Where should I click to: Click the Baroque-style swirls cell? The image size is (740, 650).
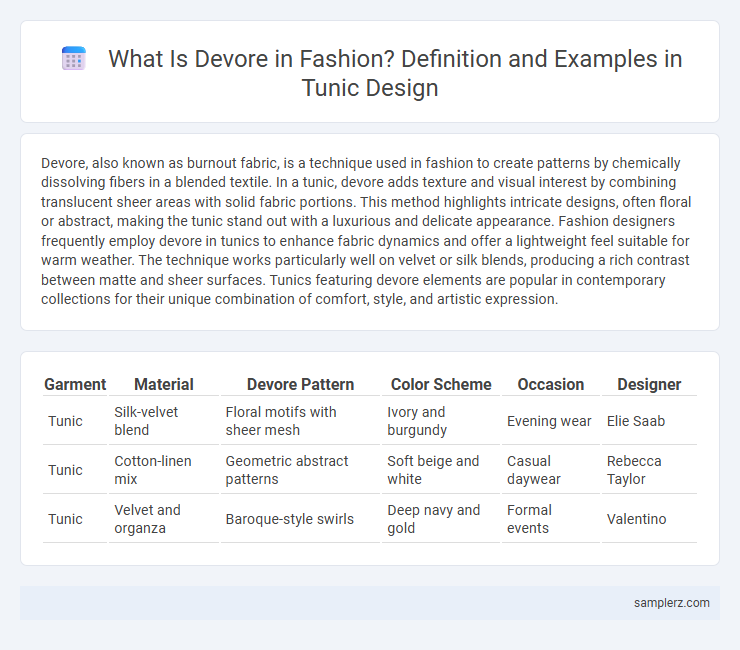[x=300, y=519]
